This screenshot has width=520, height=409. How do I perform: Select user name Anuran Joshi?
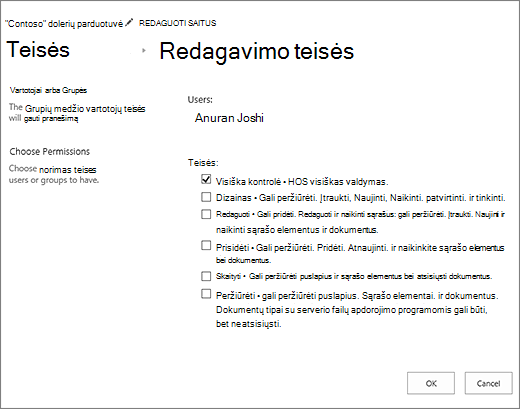tap(229, 118)
